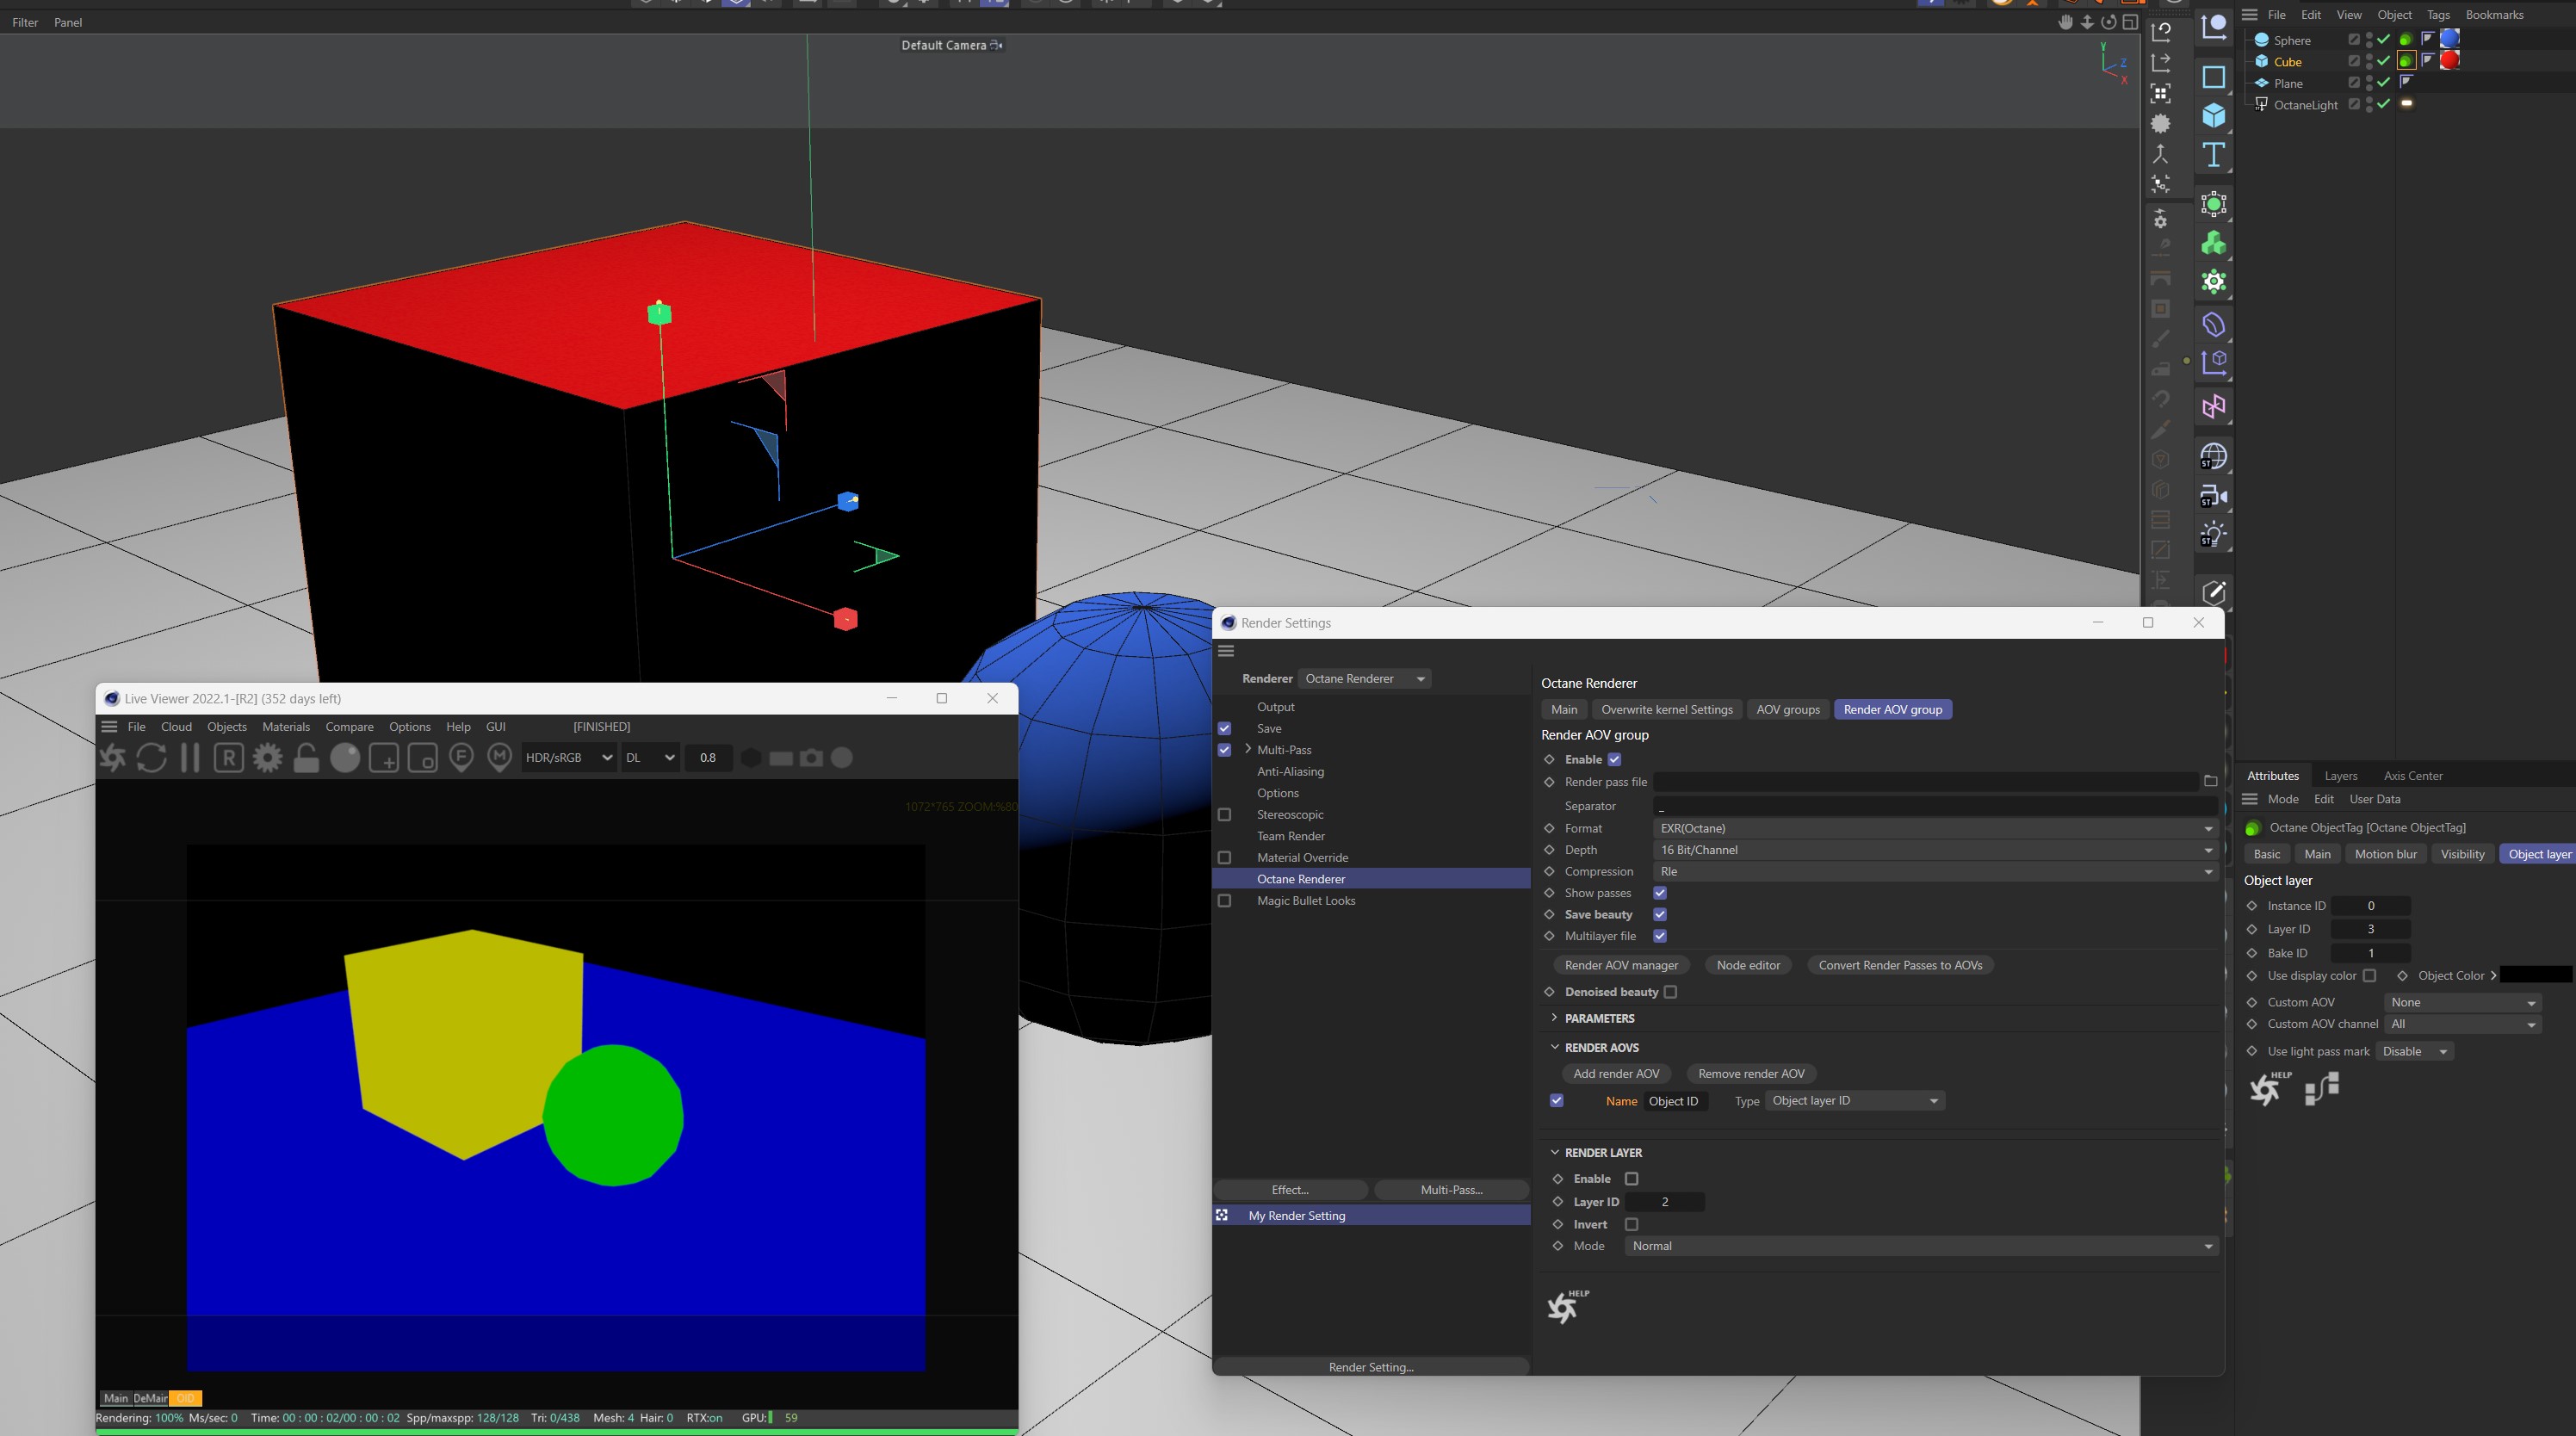
Task: Select the material picker M icon
Action: (x=500, y=758)
